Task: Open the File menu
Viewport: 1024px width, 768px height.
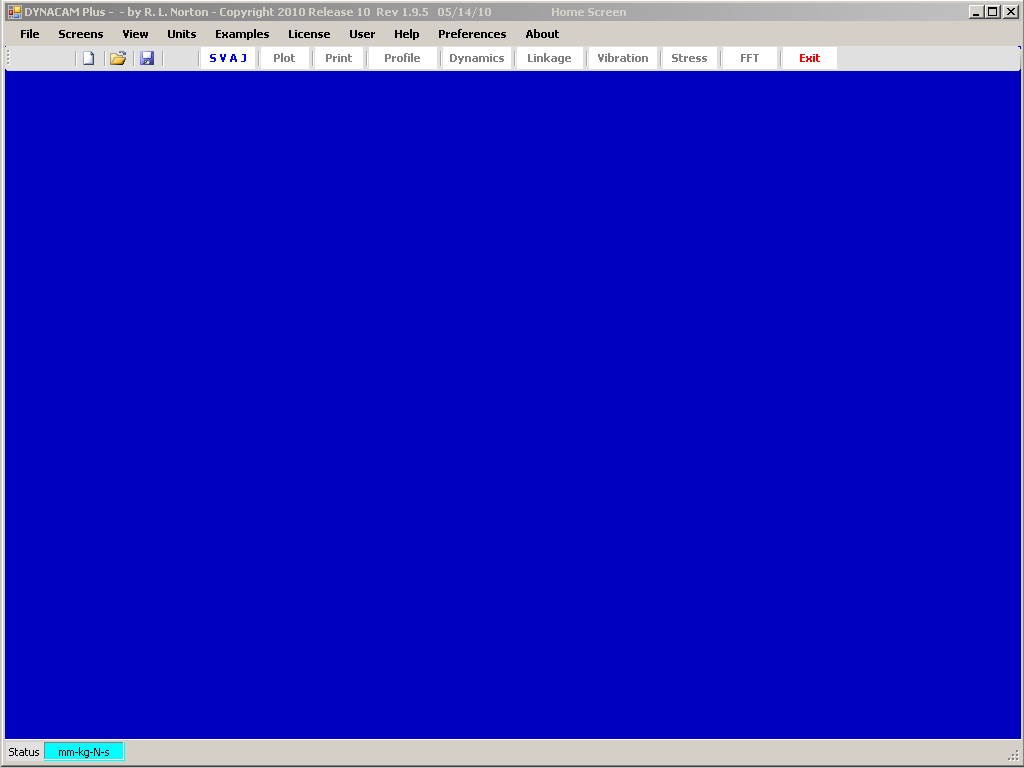Action: 29,34
